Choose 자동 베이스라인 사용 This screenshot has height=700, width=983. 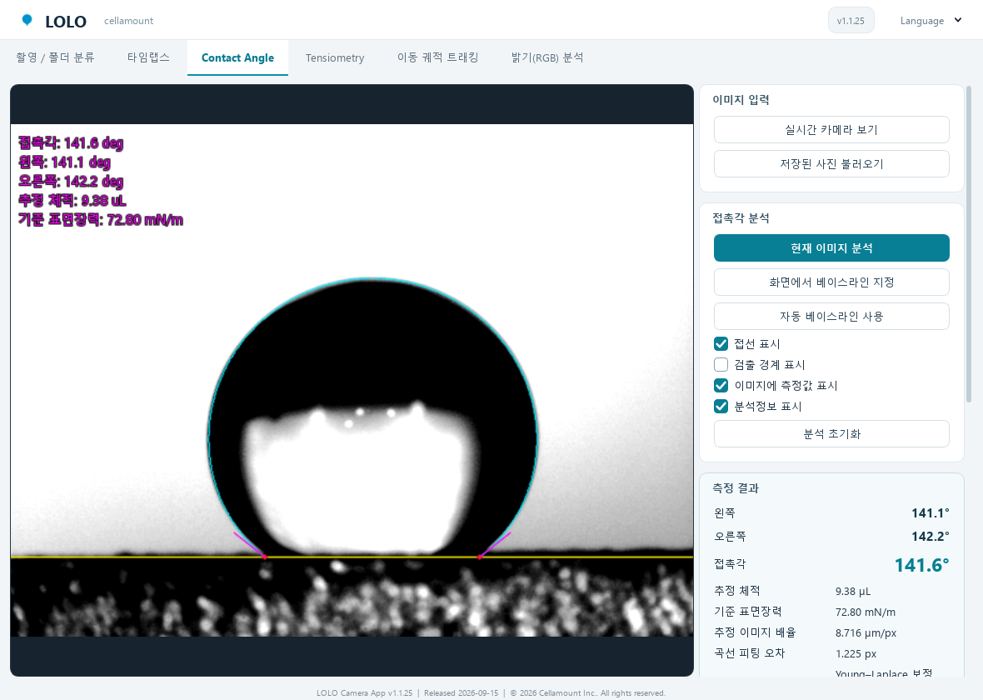click(831, 316)
